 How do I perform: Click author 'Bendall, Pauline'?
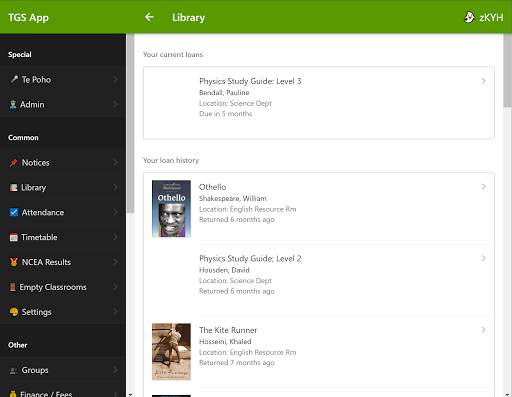click(x=224, y=92)
